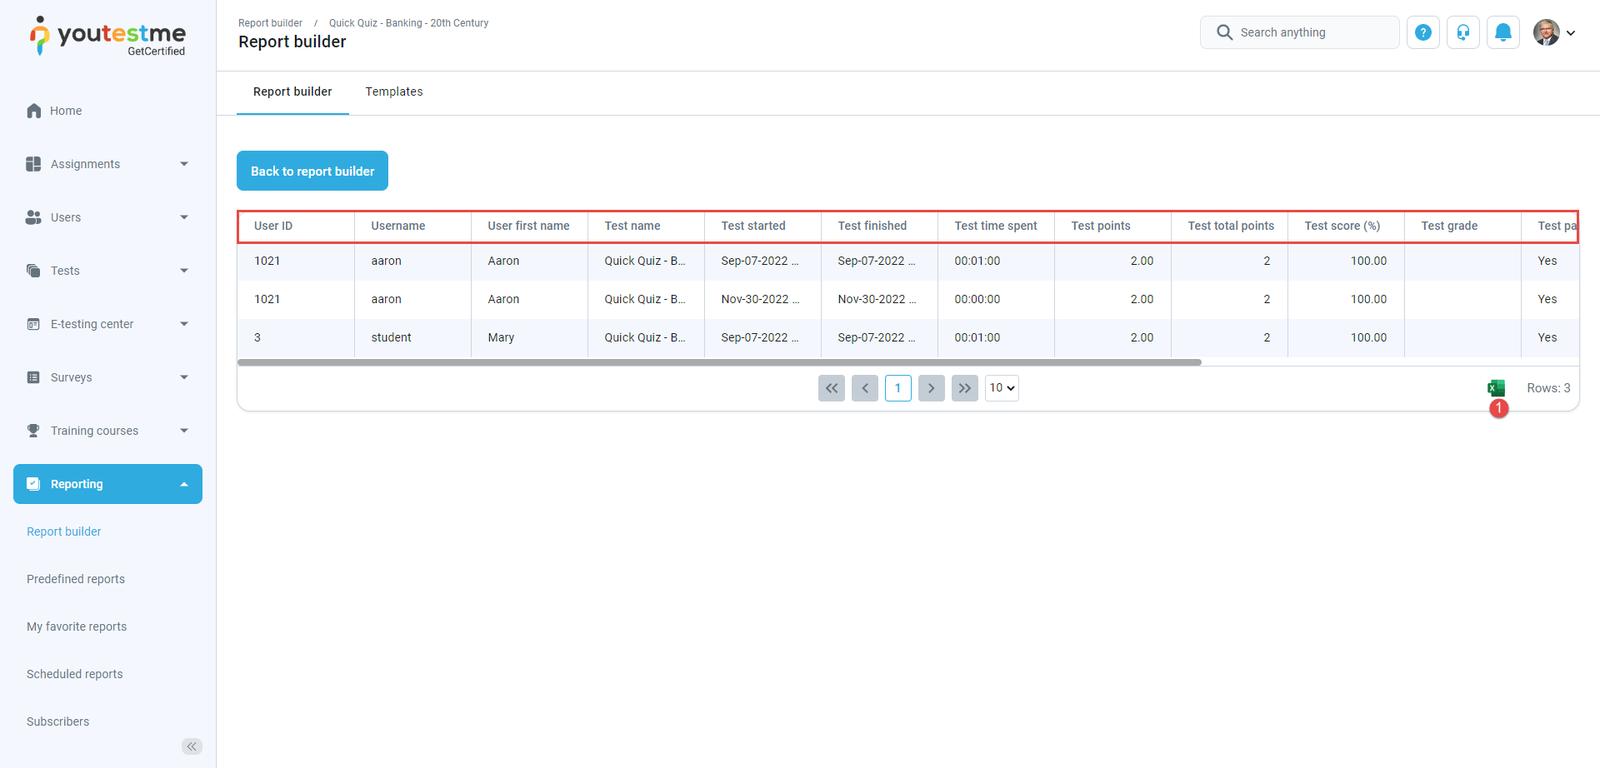Click the table horizontal scrollbar

(719, 363)
